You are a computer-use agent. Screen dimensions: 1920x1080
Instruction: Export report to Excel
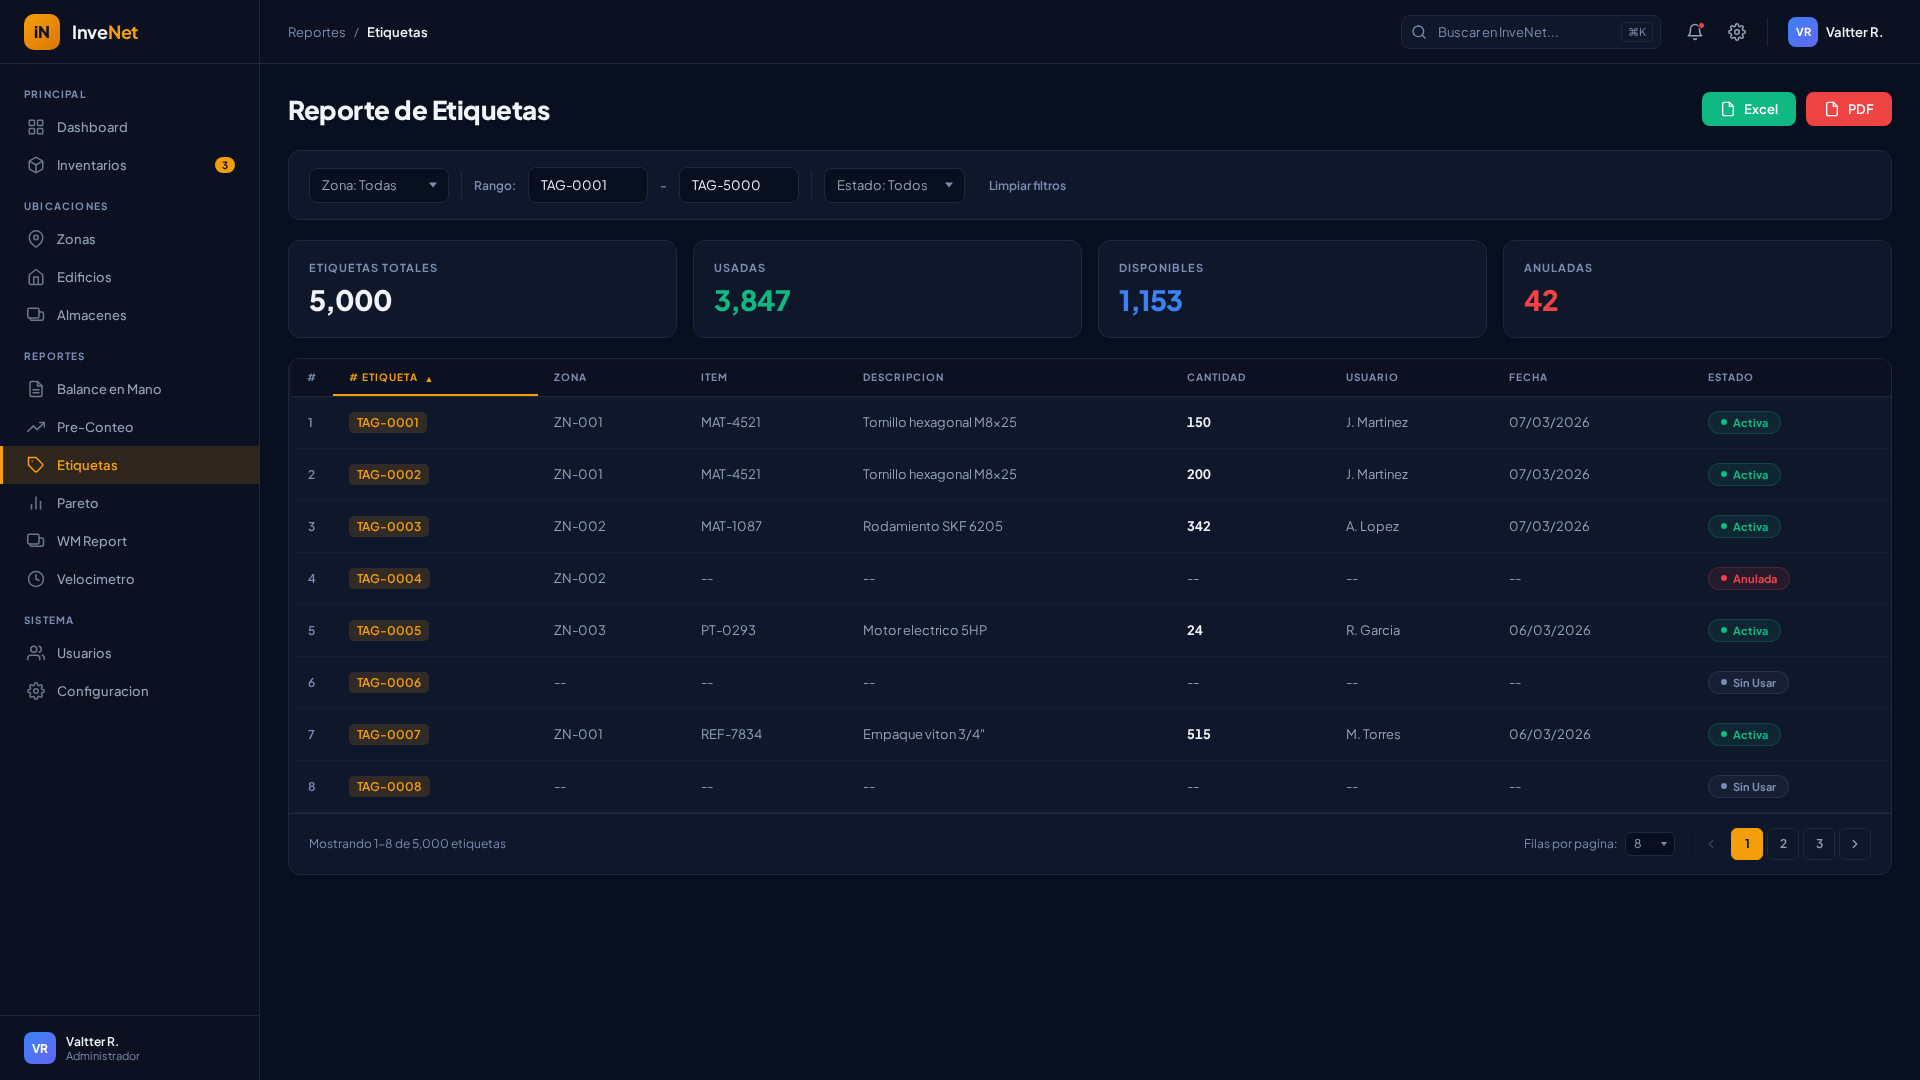tap(1748, 109)
